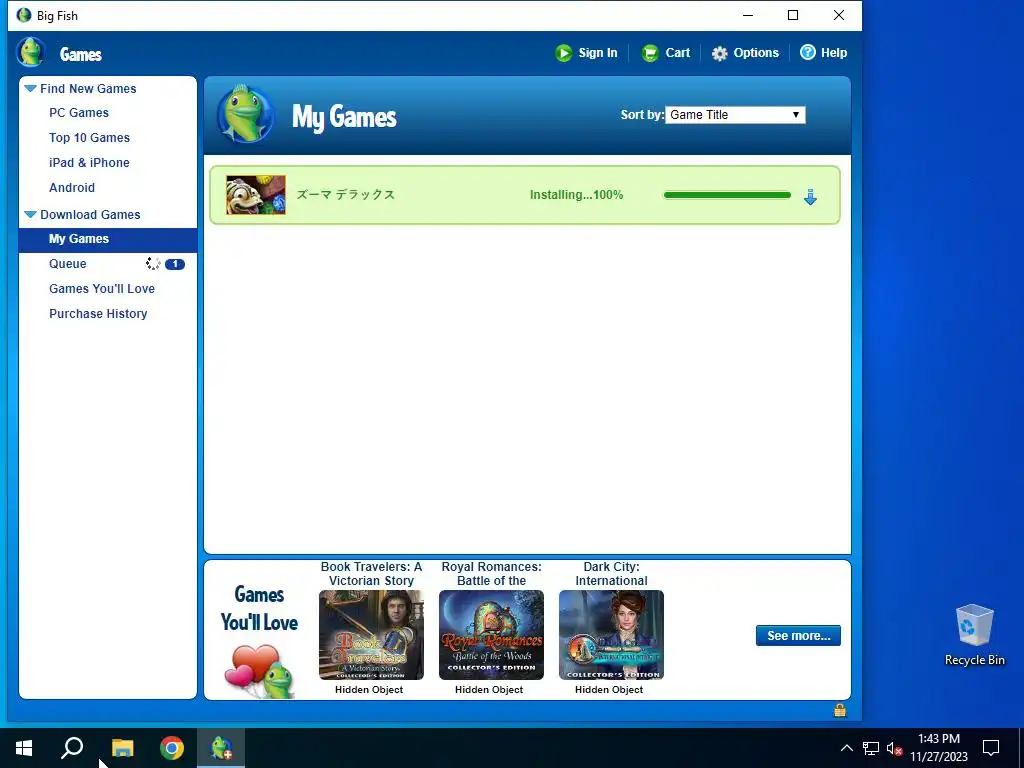Click the Options gear icon

719,53
